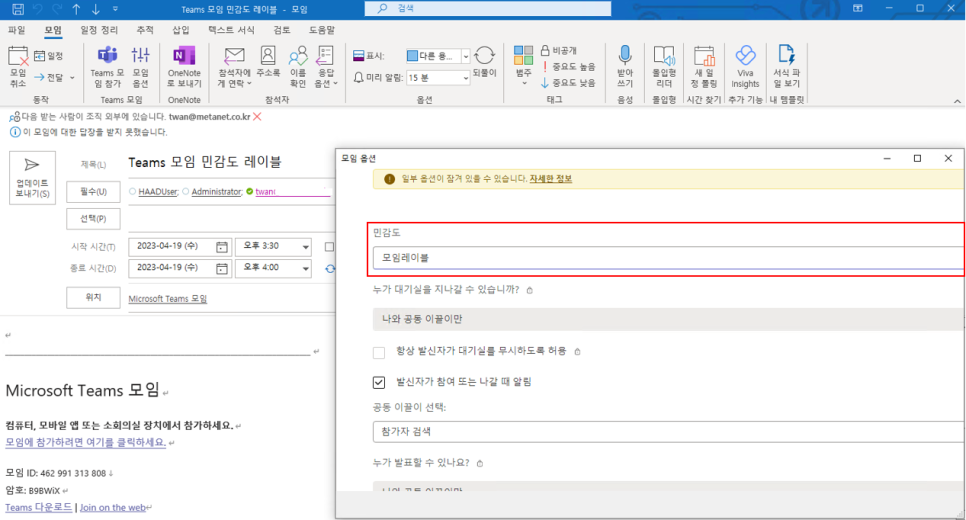
Task: Open the 파일 file tab
Action: pyautogui.click(x=17, y=30)
